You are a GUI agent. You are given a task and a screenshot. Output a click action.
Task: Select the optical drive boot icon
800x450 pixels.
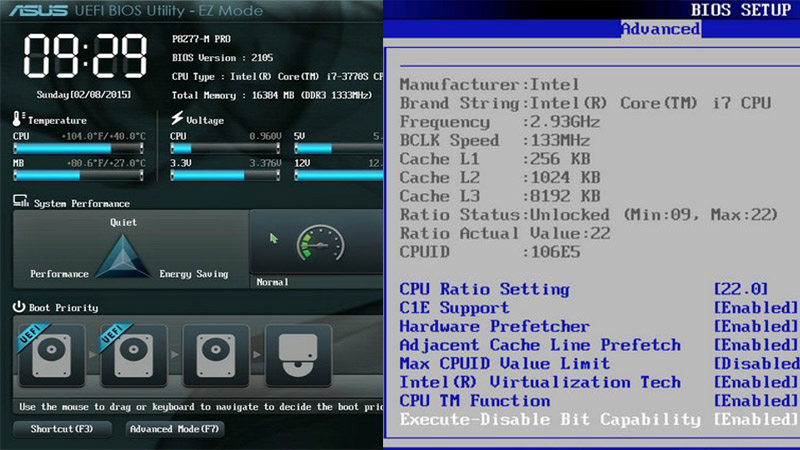click(298, 355)
